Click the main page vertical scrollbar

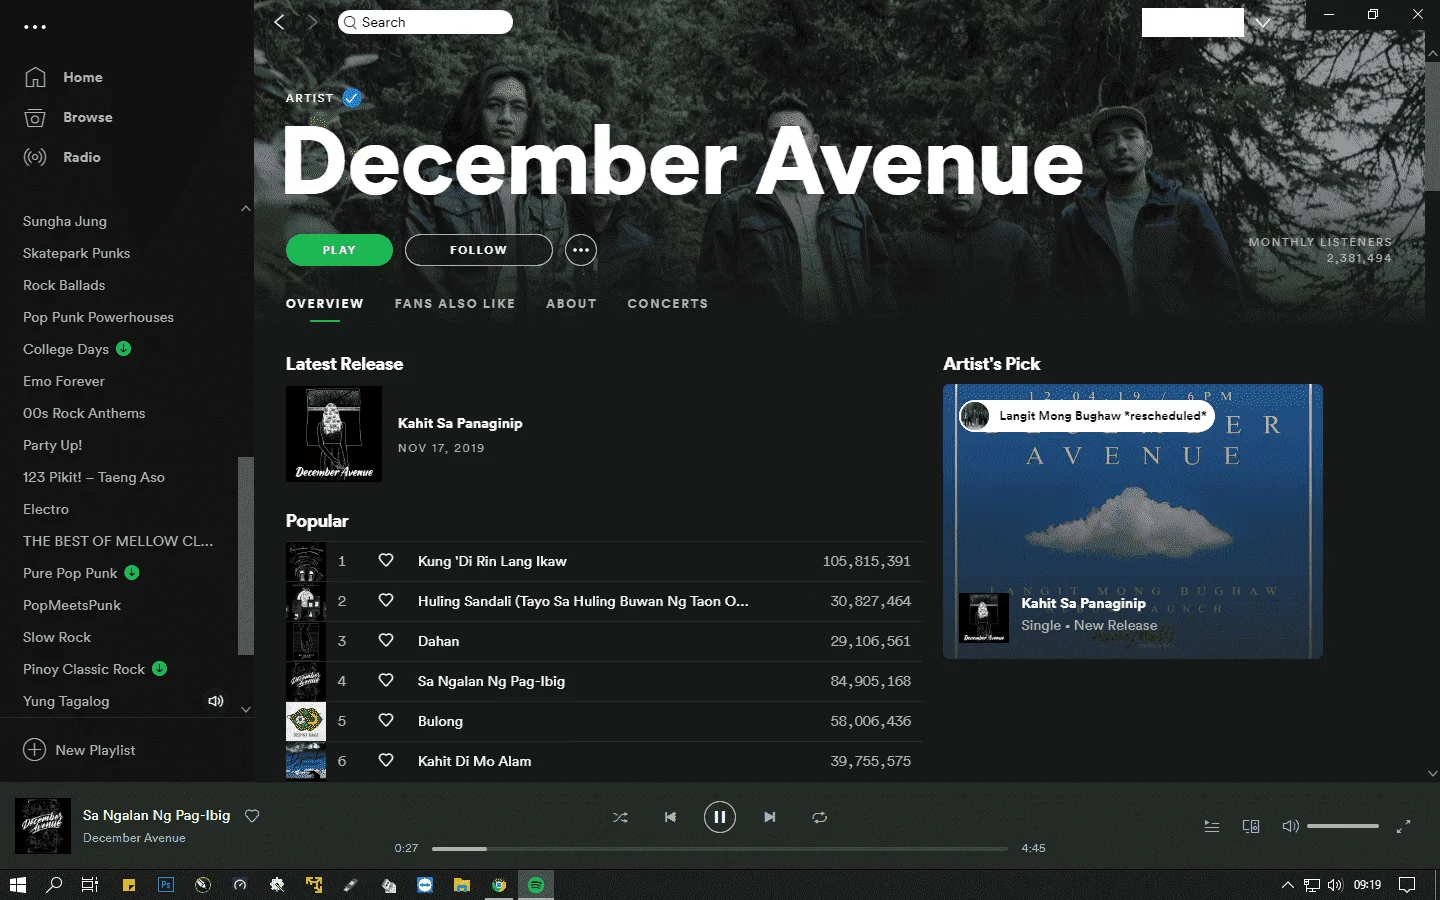click(x=1432, y=125)
